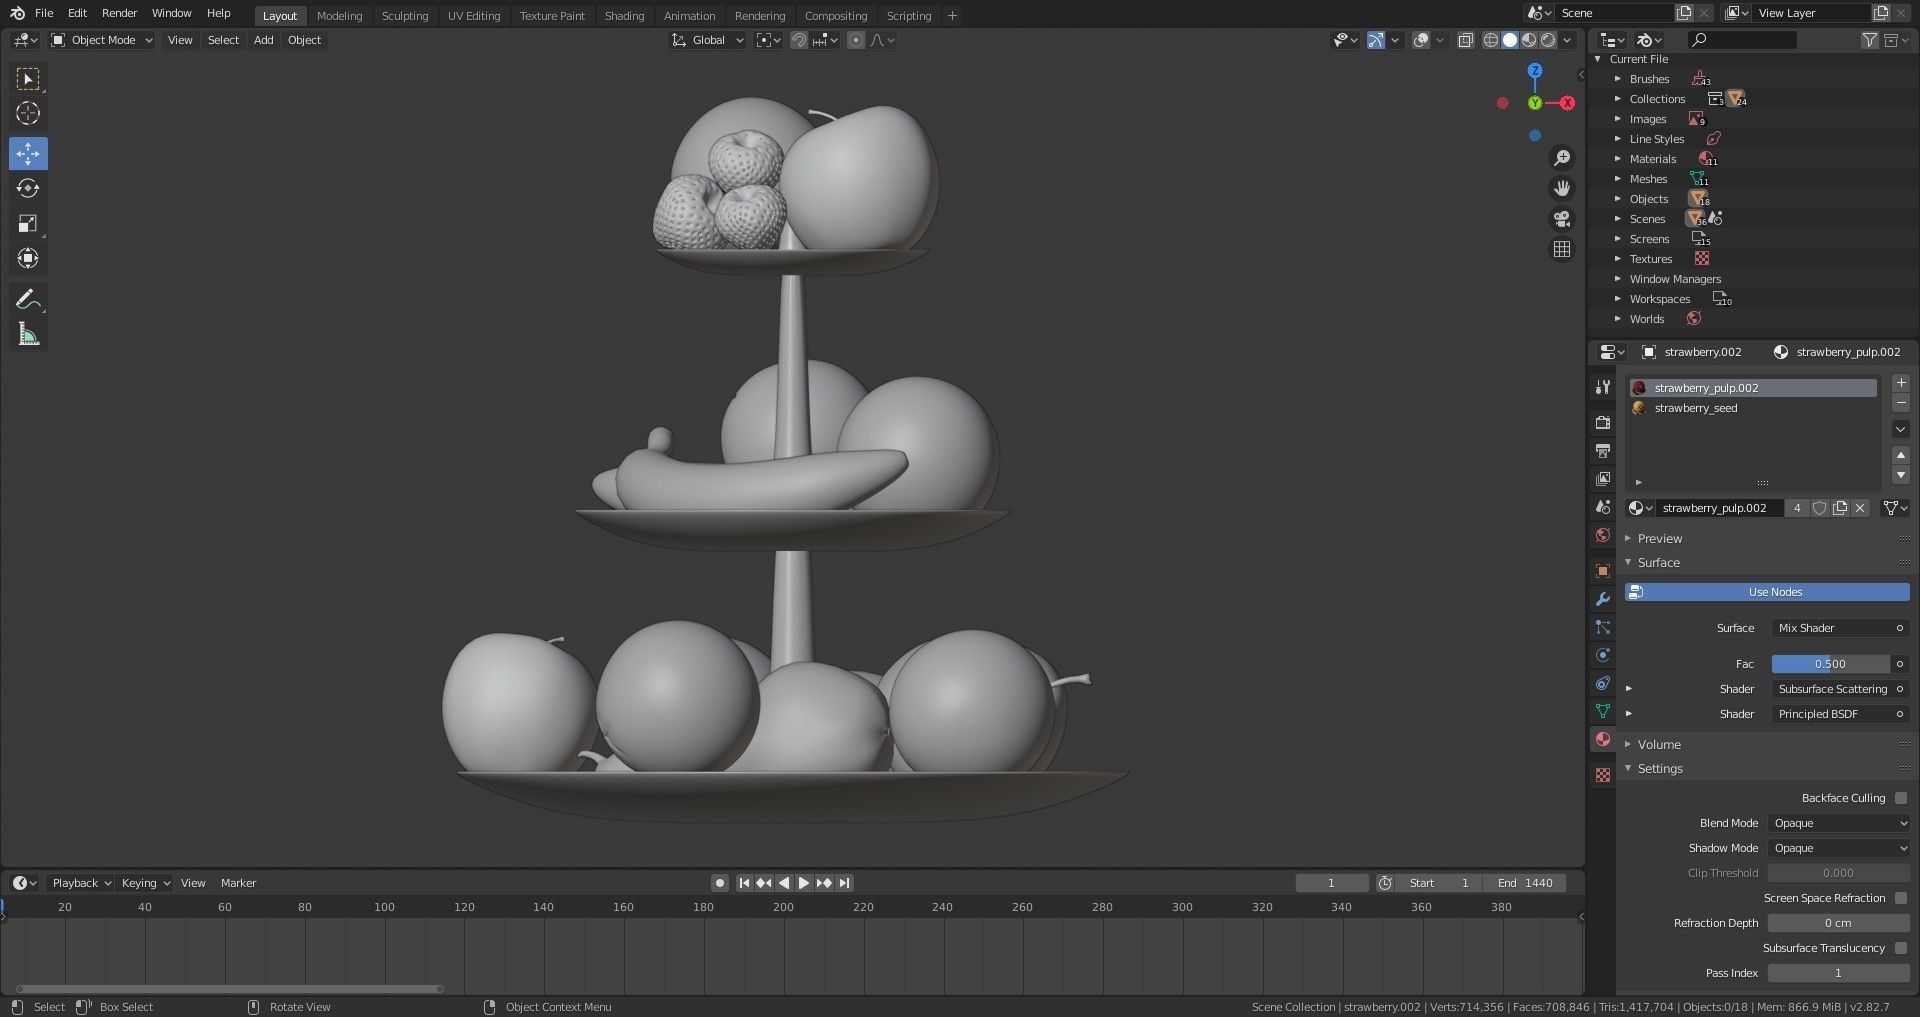Open the Global transform orientation dropdown
The width and height of the screenshot is (1920, 1017).
point(708,40)
